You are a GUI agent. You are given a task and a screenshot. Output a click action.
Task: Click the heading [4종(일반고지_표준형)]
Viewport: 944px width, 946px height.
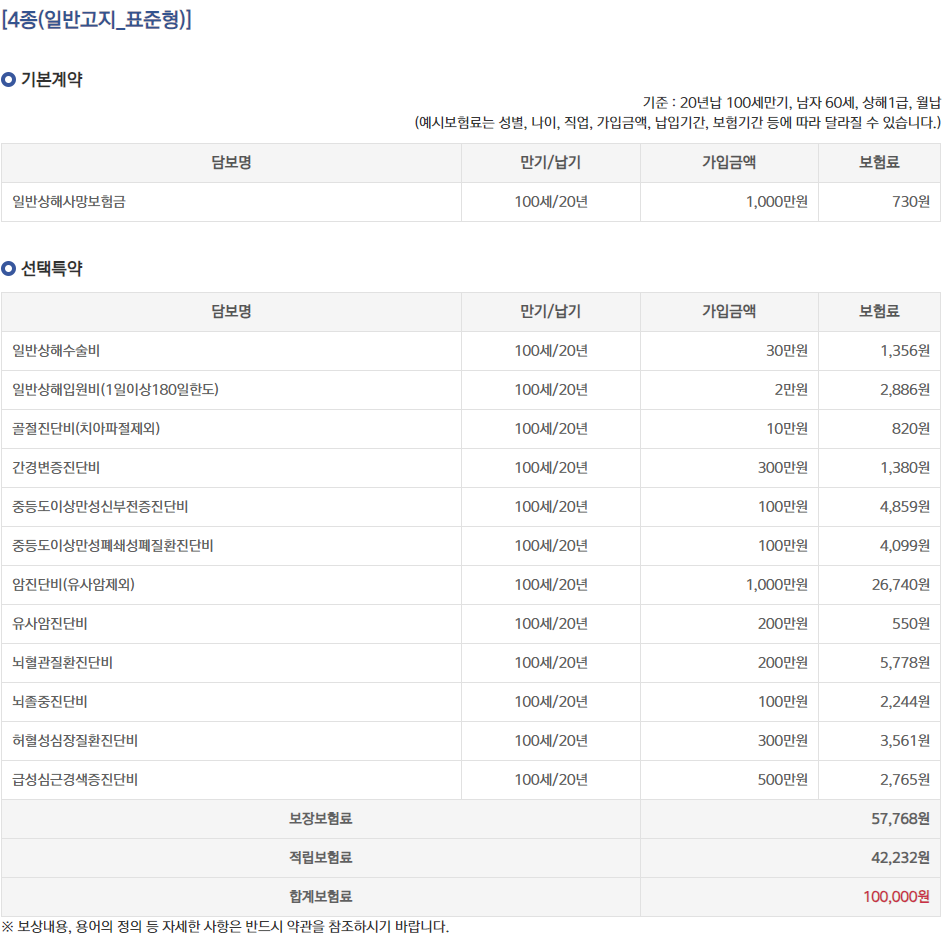tap(97, 20)
